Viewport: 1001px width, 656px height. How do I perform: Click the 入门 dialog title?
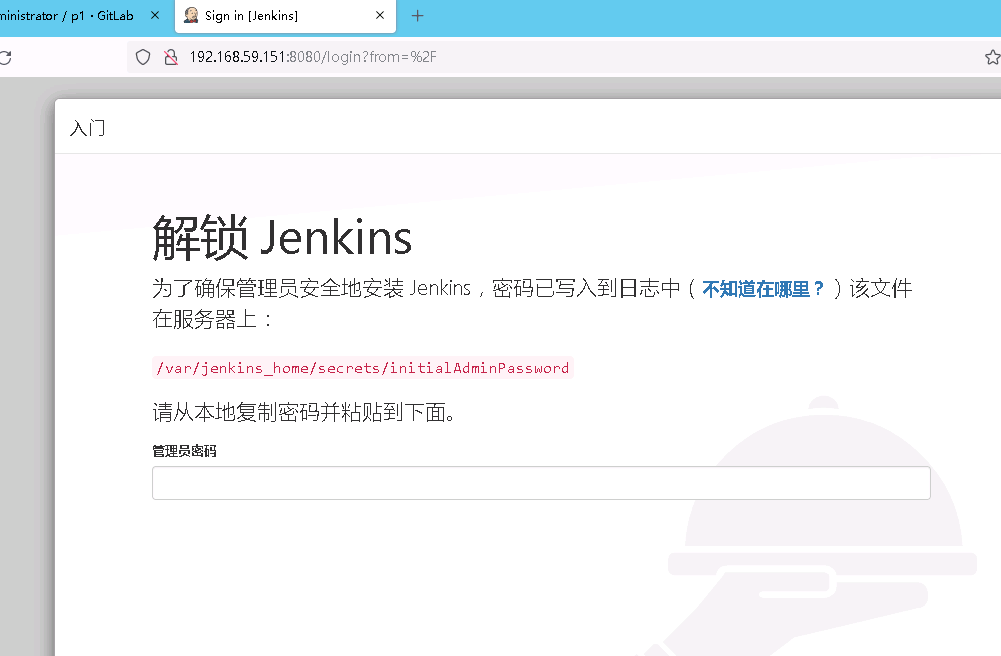click(87, 128)
